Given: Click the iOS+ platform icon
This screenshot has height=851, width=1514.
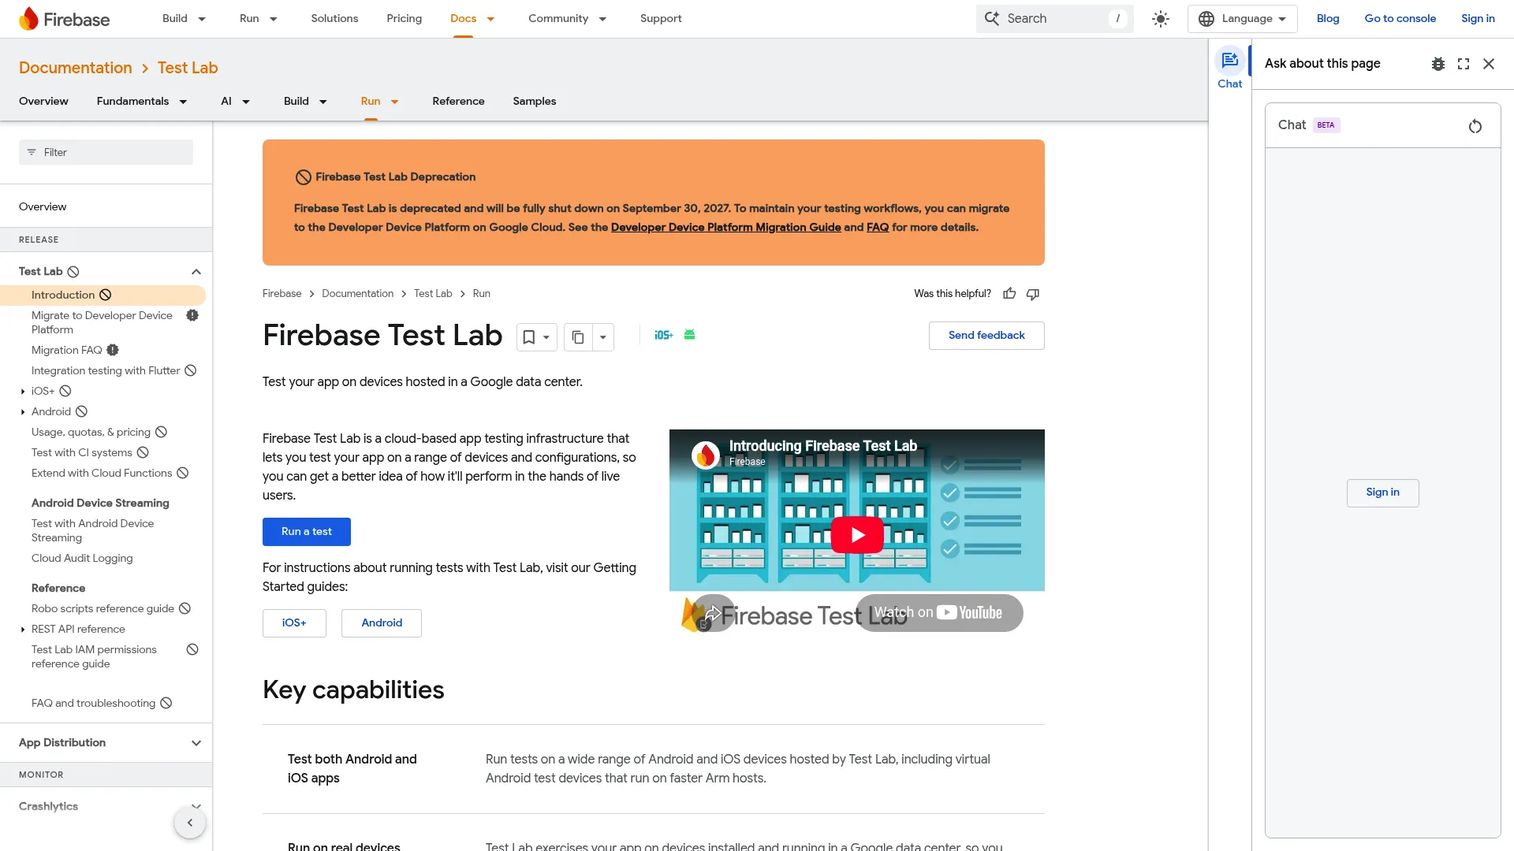Looking at the screenshot, I should [663, 335].
